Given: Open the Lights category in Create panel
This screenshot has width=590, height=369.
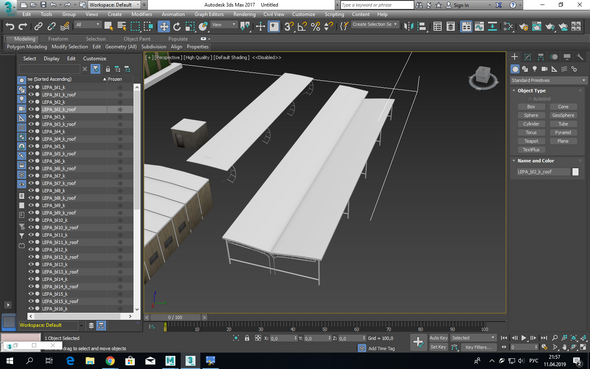Looking at the screenshot, I should point(535,69).
